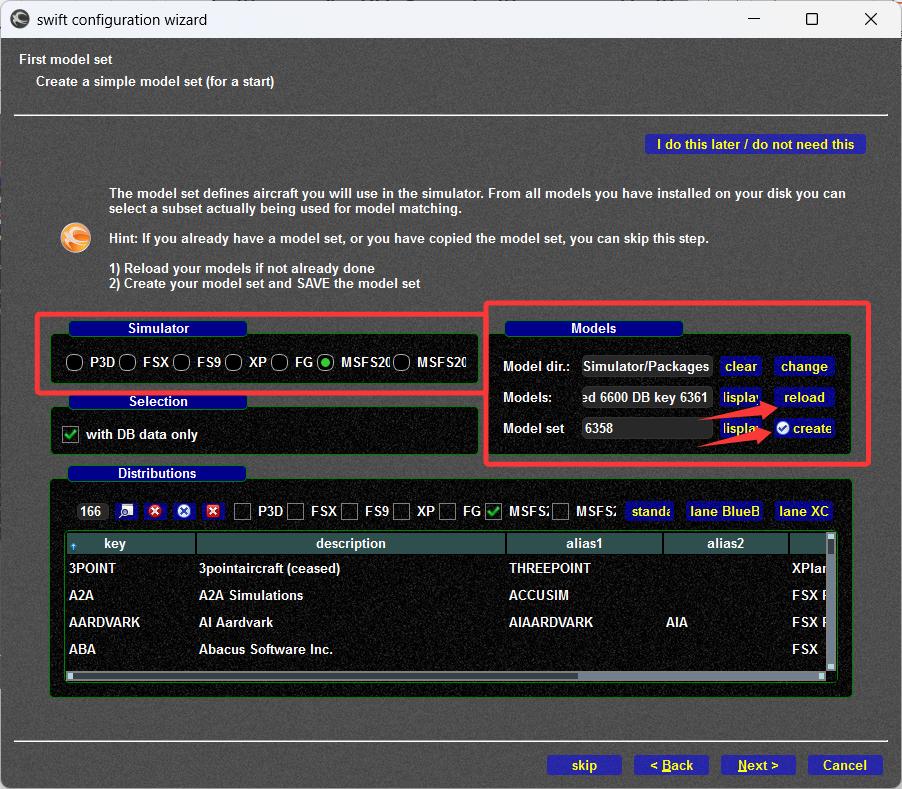Select the FSX simulator radio button
This screenshot has height=789, width=902.
click(x=128, y=362)
